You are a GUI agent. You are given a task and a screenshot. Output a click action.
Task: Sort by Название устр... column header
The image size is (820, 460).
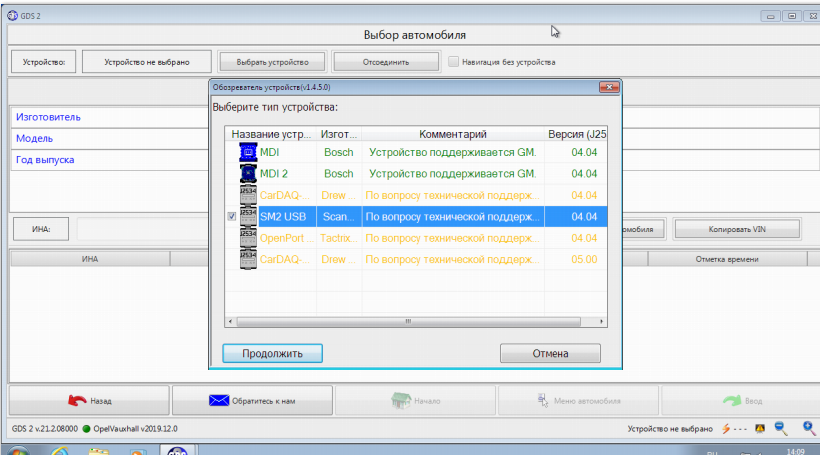click(x=271, y=134)
